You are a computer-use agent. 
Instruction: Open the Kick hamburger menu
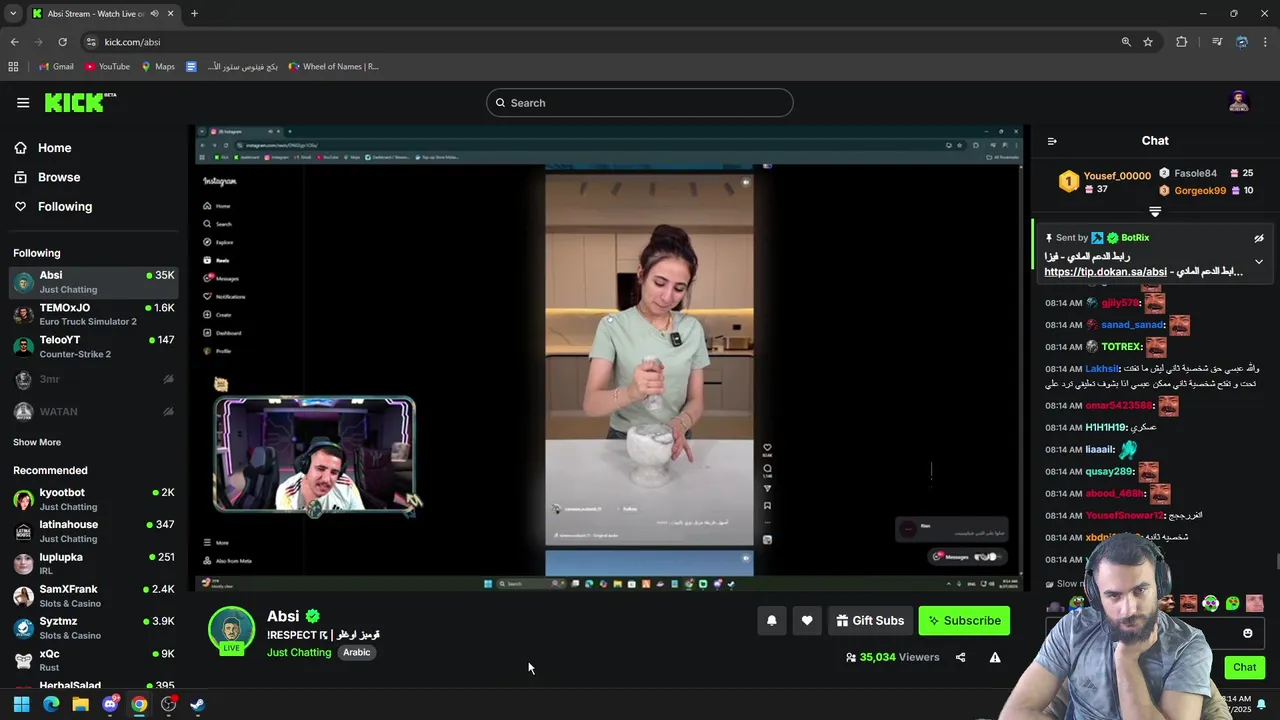(23, 102)
